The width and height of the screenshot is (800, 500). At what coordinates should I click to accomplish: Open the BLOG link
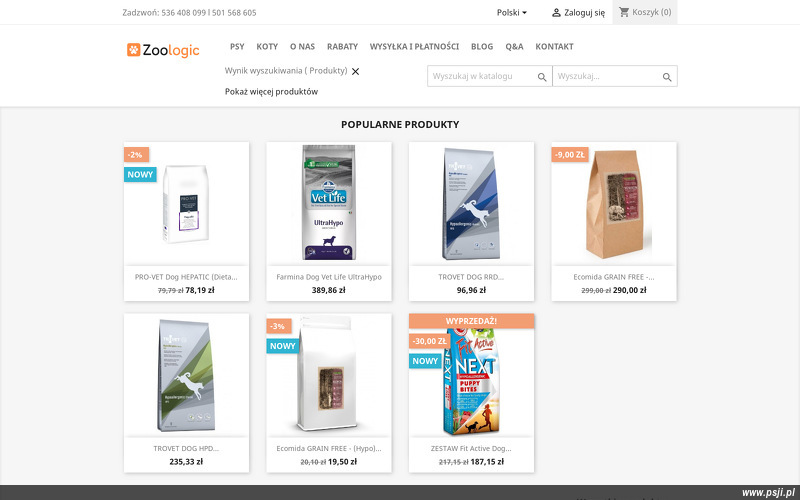click(x=482, y=46)
